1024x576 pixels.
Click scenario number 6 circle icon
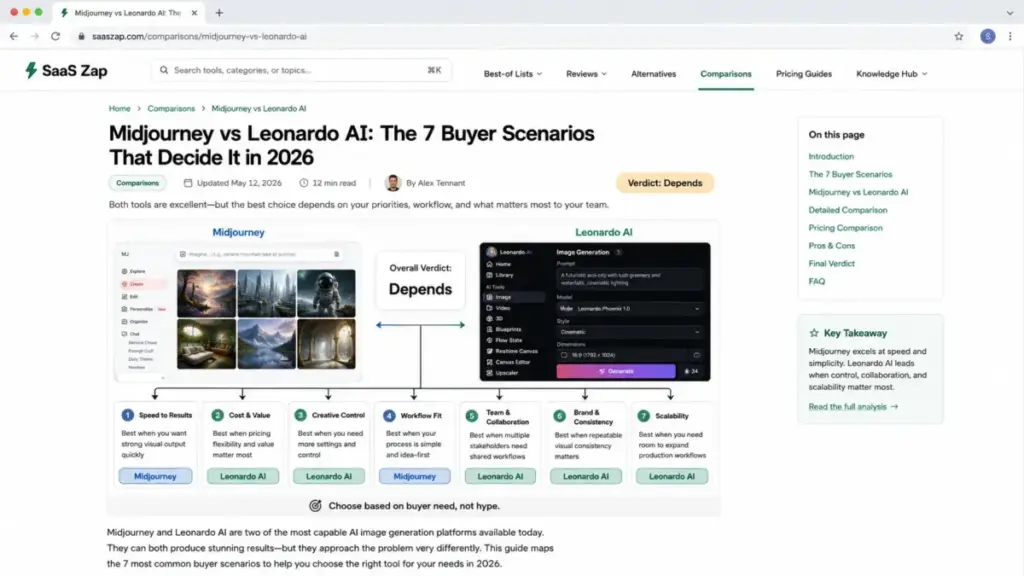point(559,416)
